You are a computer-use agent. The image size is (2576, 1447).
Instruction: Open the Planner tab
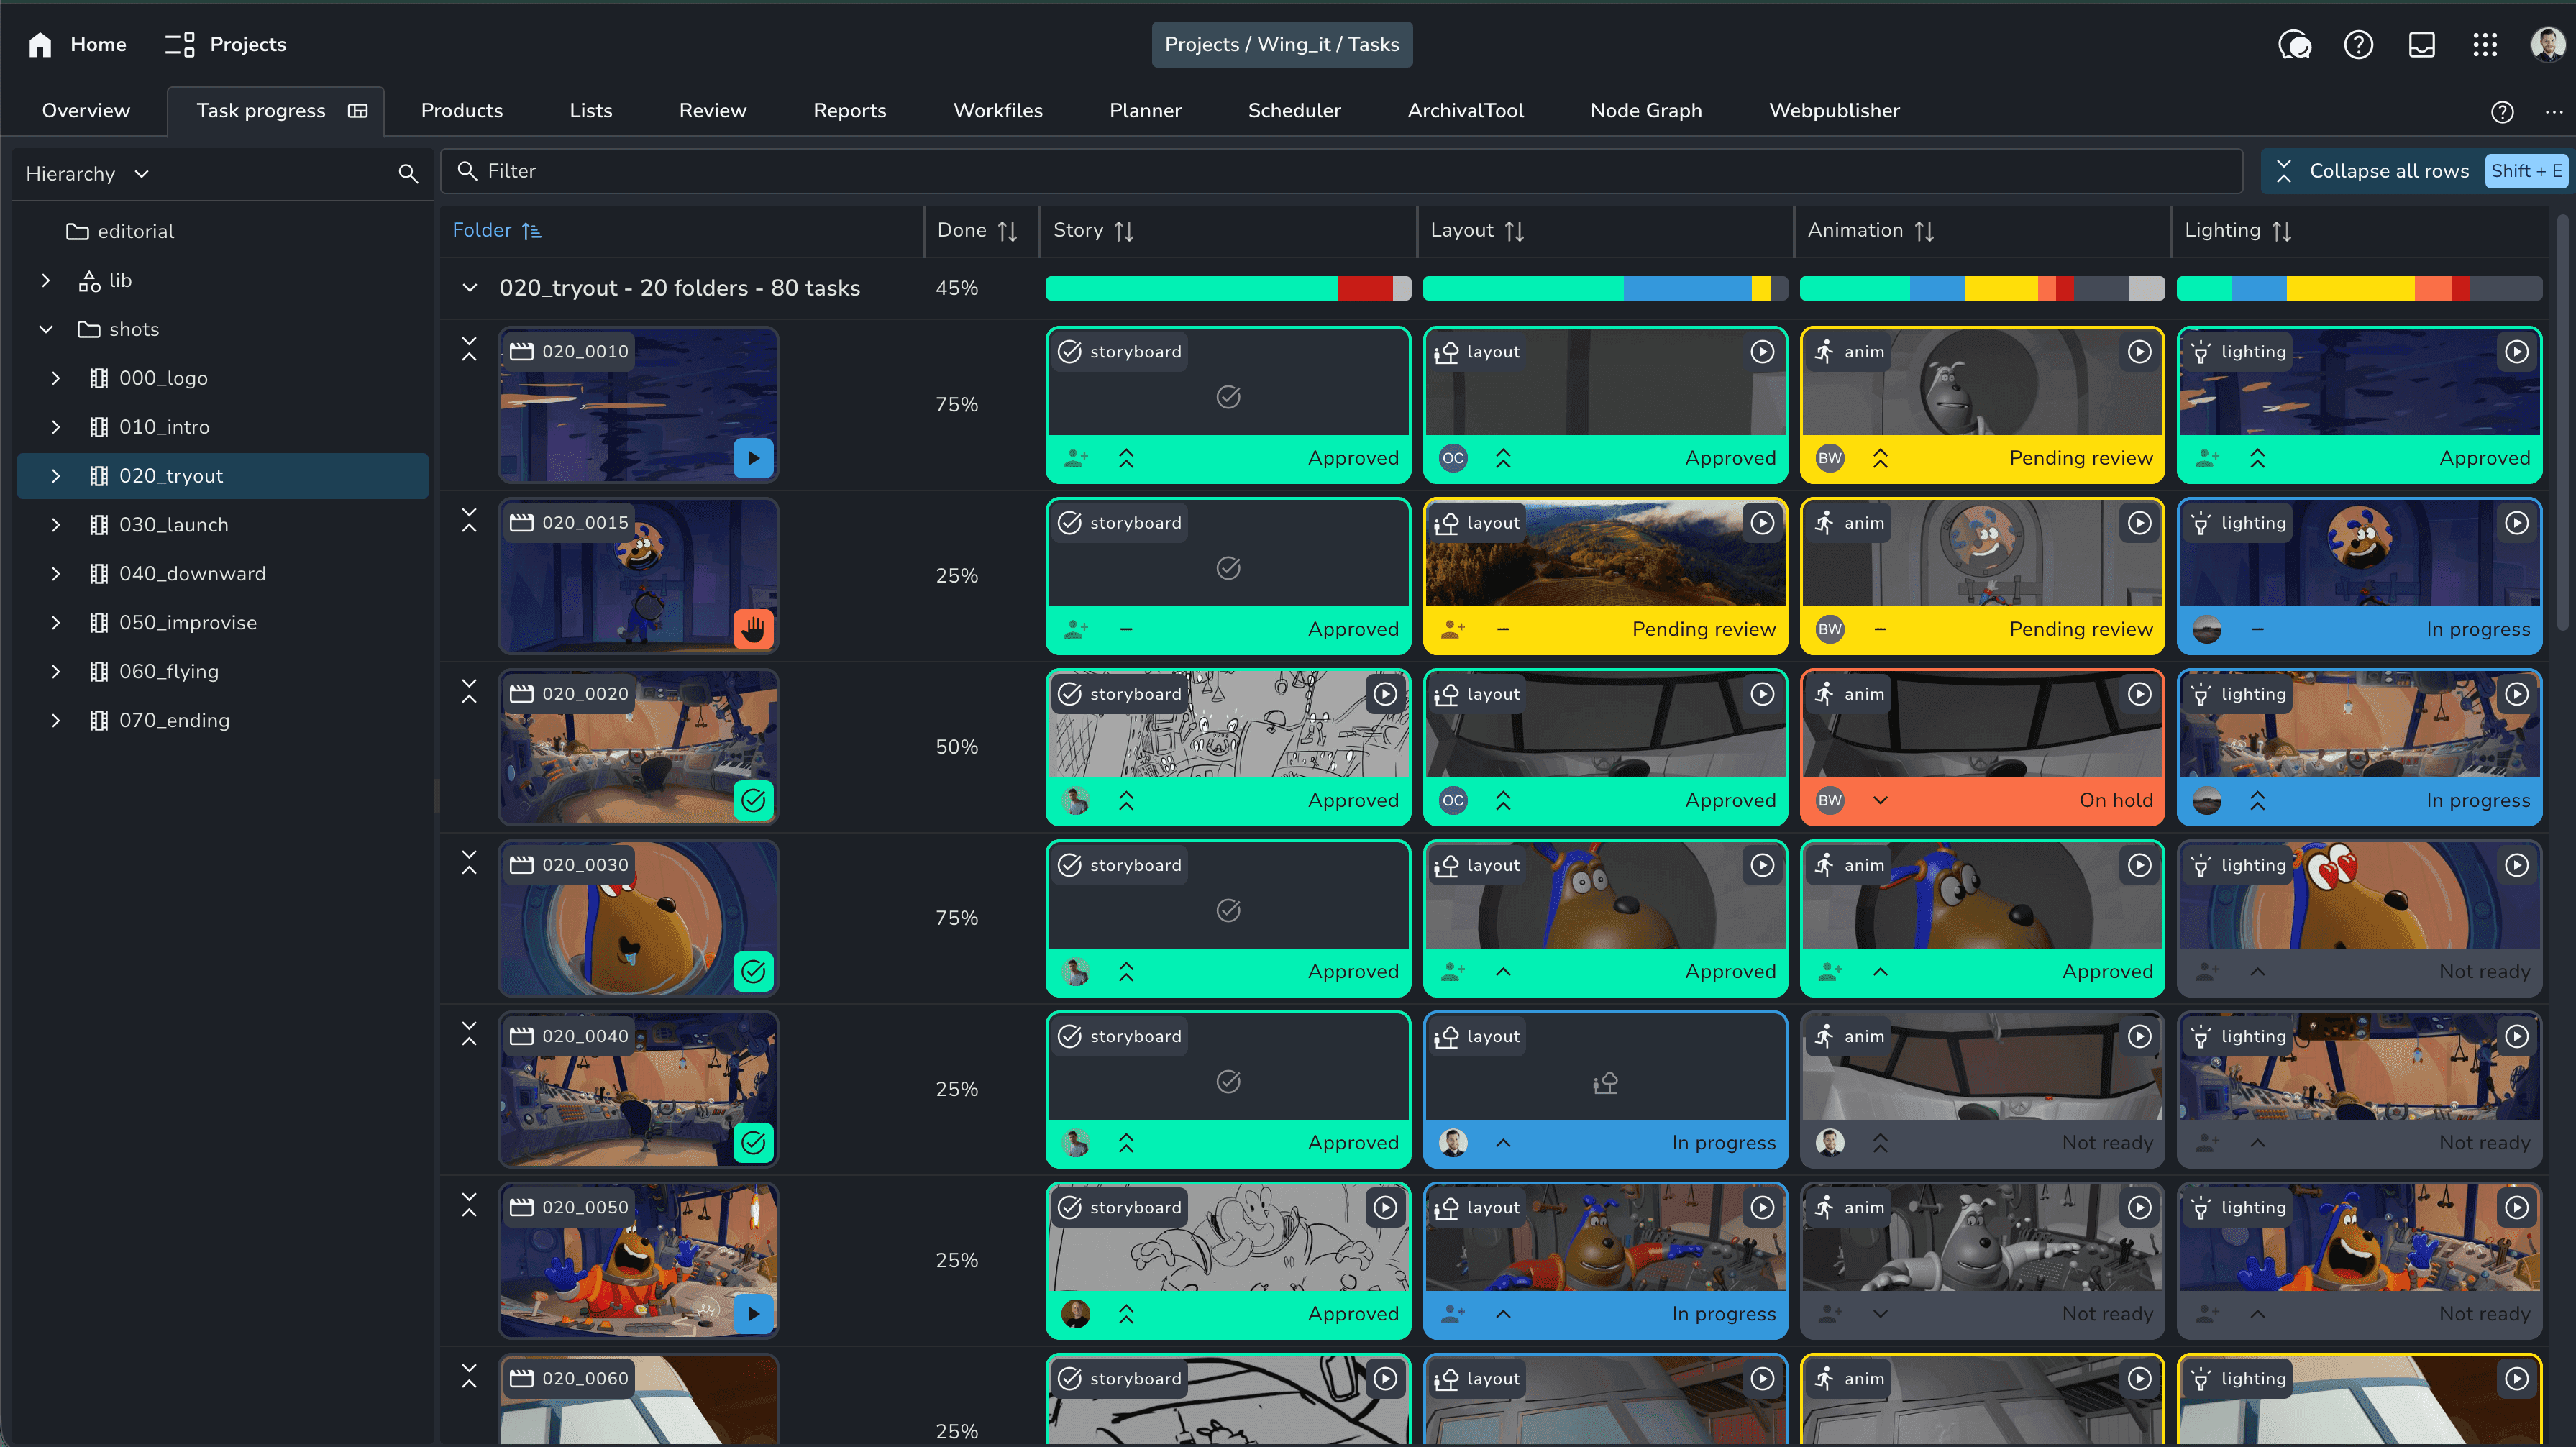point(1145,111)
